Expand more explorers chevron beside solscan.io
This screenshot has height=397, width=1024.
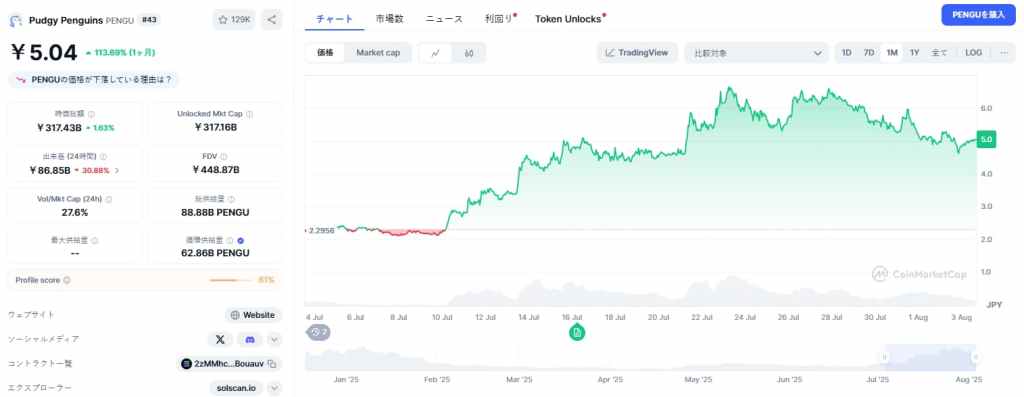(x=274, y=388)
